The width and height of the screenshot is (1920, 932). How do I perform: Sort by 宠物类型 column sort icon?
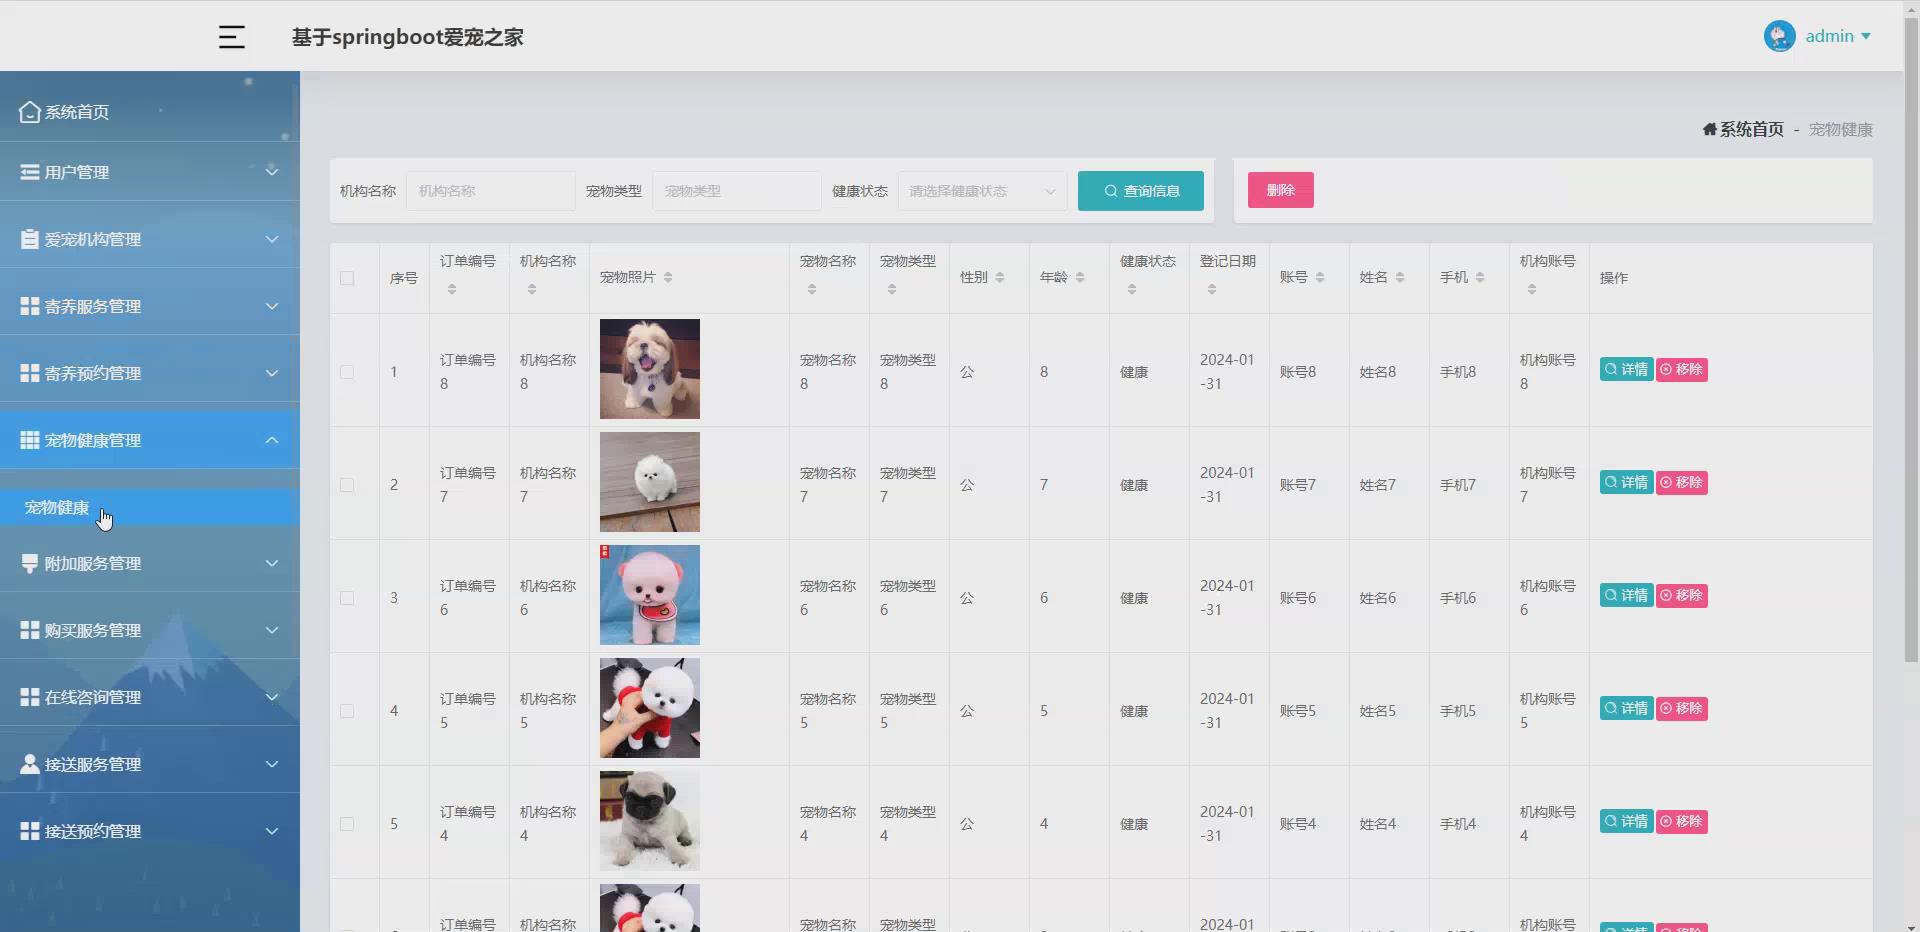click(892, 289)
